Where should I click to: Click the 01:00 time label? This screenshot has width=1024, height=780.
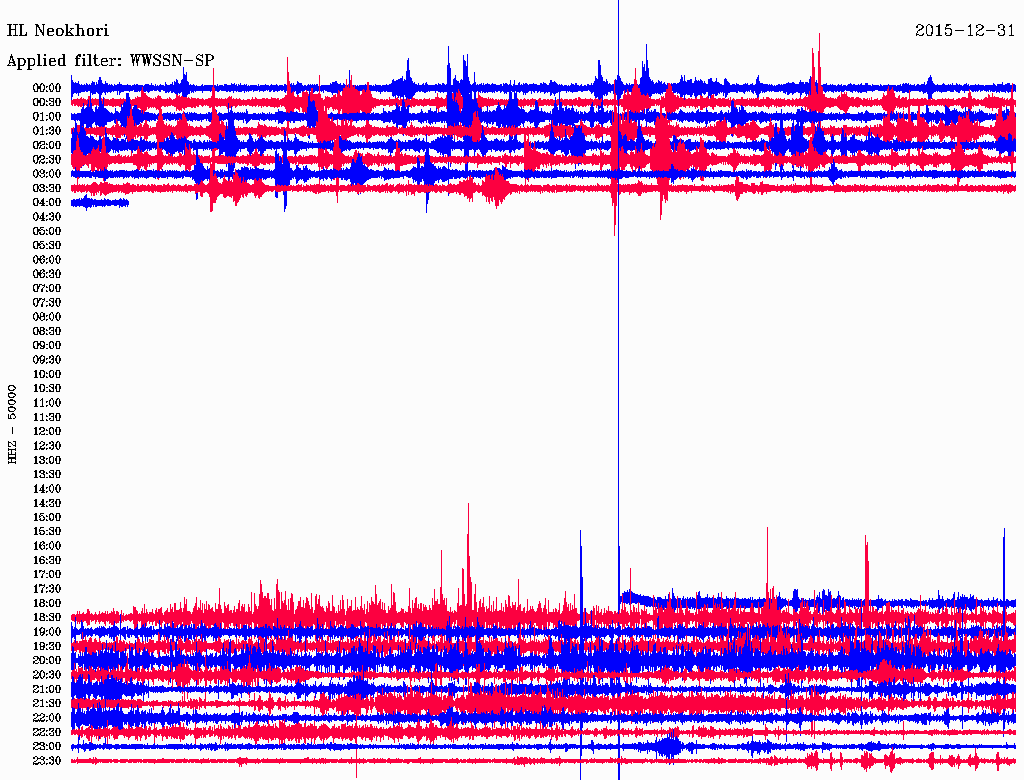(47, 116)
